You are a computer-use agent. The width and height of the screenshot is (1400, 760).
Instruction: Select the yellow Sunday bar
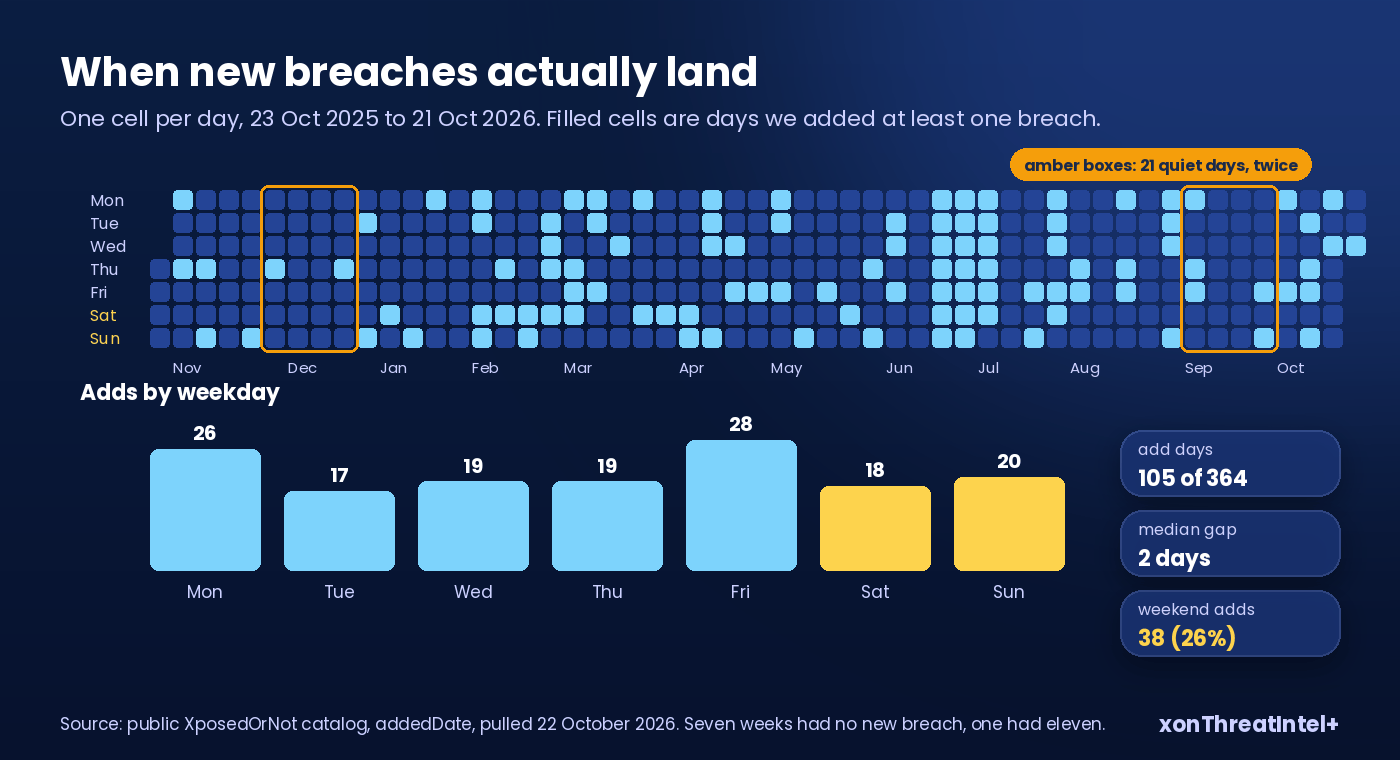[1009, 524]
